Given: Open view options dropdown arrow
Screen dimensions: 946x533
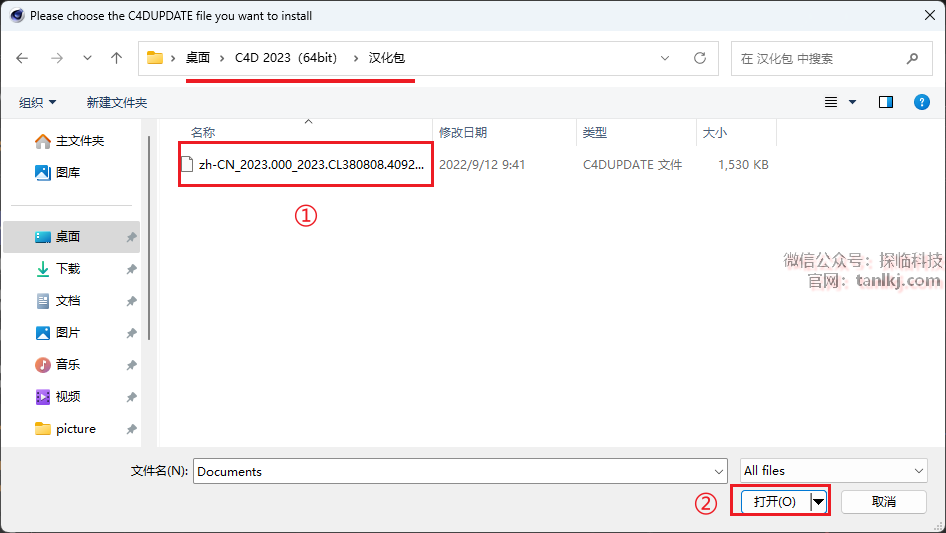Looking at the screenshot, I should (852, 102).
